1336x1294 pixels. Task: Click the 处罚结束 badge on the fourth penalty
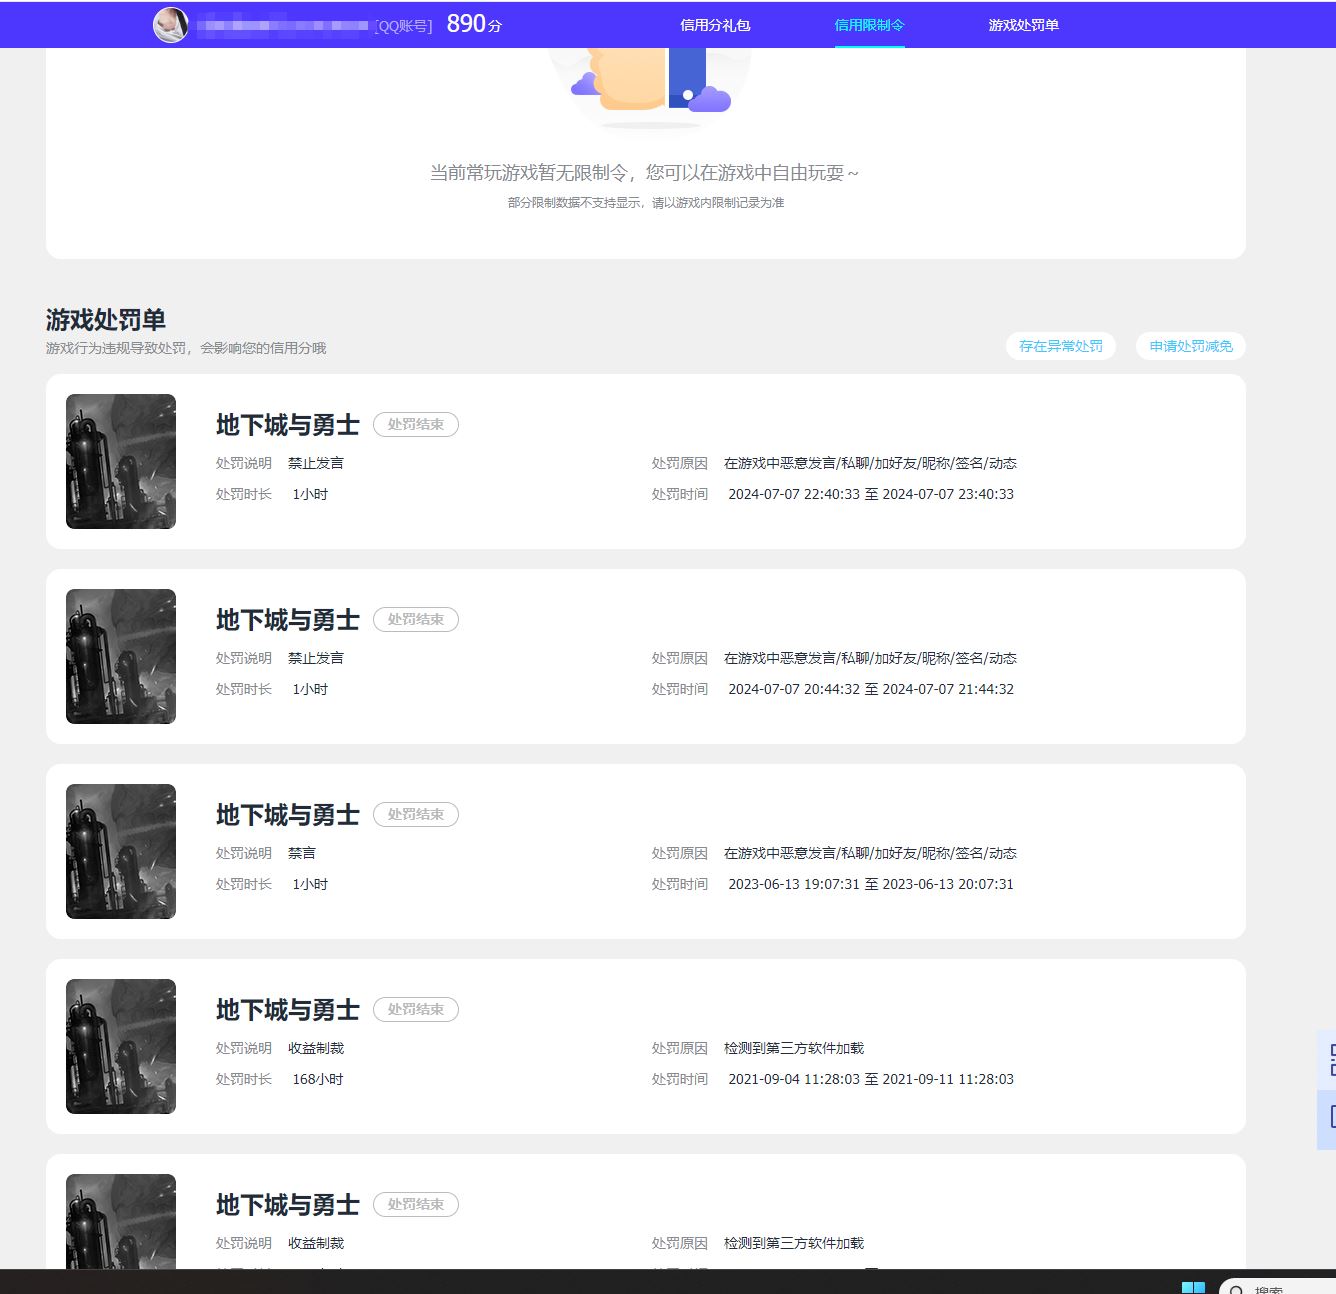click(x=416, y=1009)
